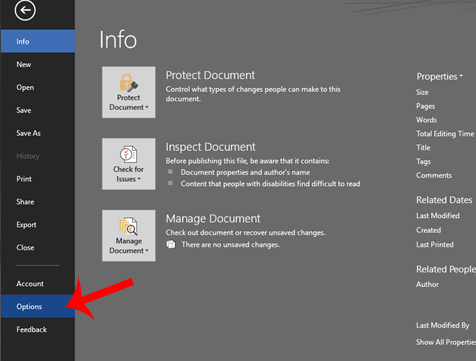Click the History sidebar entry

tap(38, 156)
